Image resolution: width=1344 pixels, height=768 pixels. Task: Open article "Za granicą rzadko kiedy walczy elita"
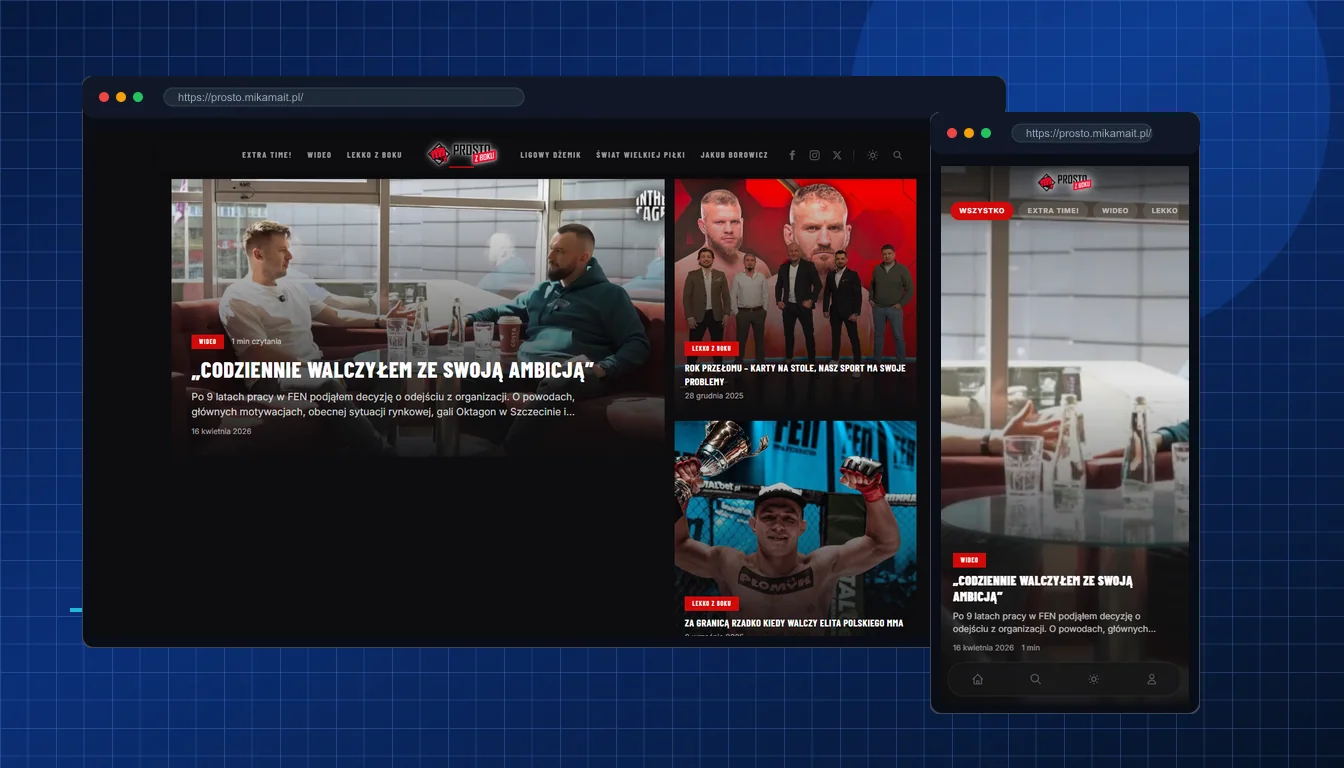coord(794,623)
